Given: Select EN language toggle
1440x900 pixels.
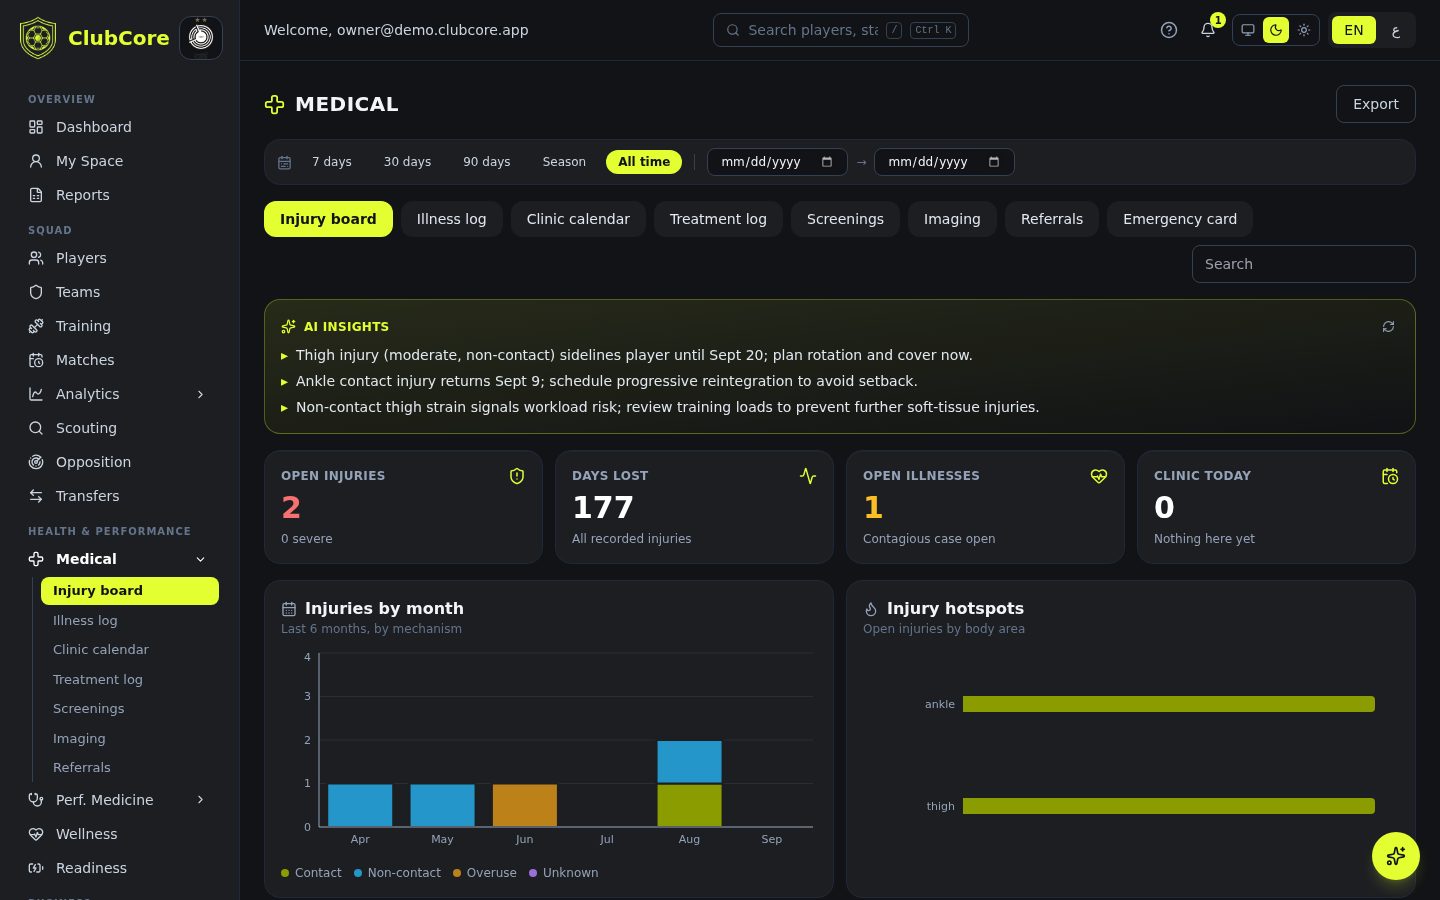Looking at the screenshot, I should click(x=1354, y=30).
